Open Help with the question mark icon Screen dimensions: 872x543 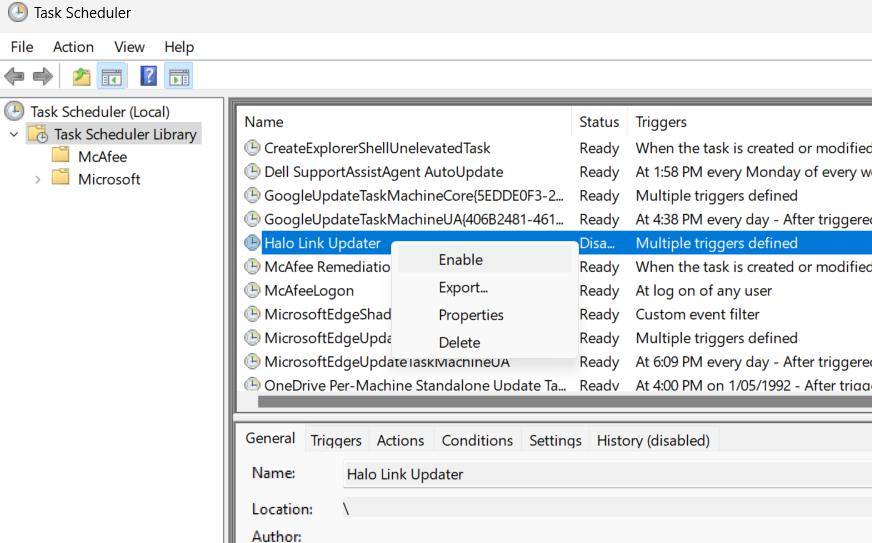pos(148,76)
